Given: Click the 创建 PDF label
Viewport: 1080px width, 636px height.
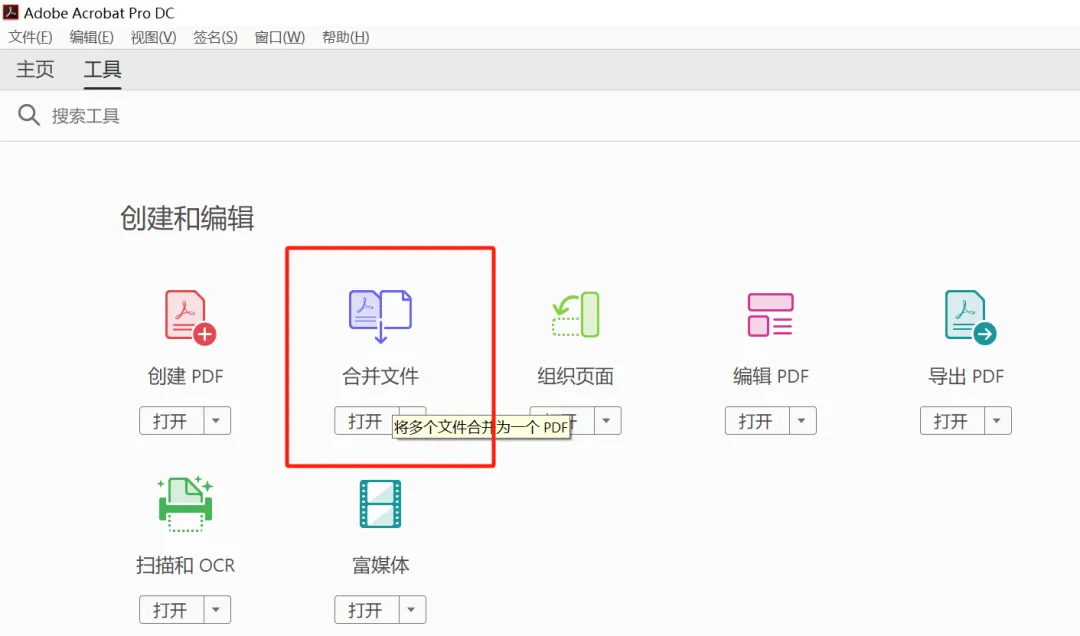Looking at the screenshot, I should click(185, 376).
